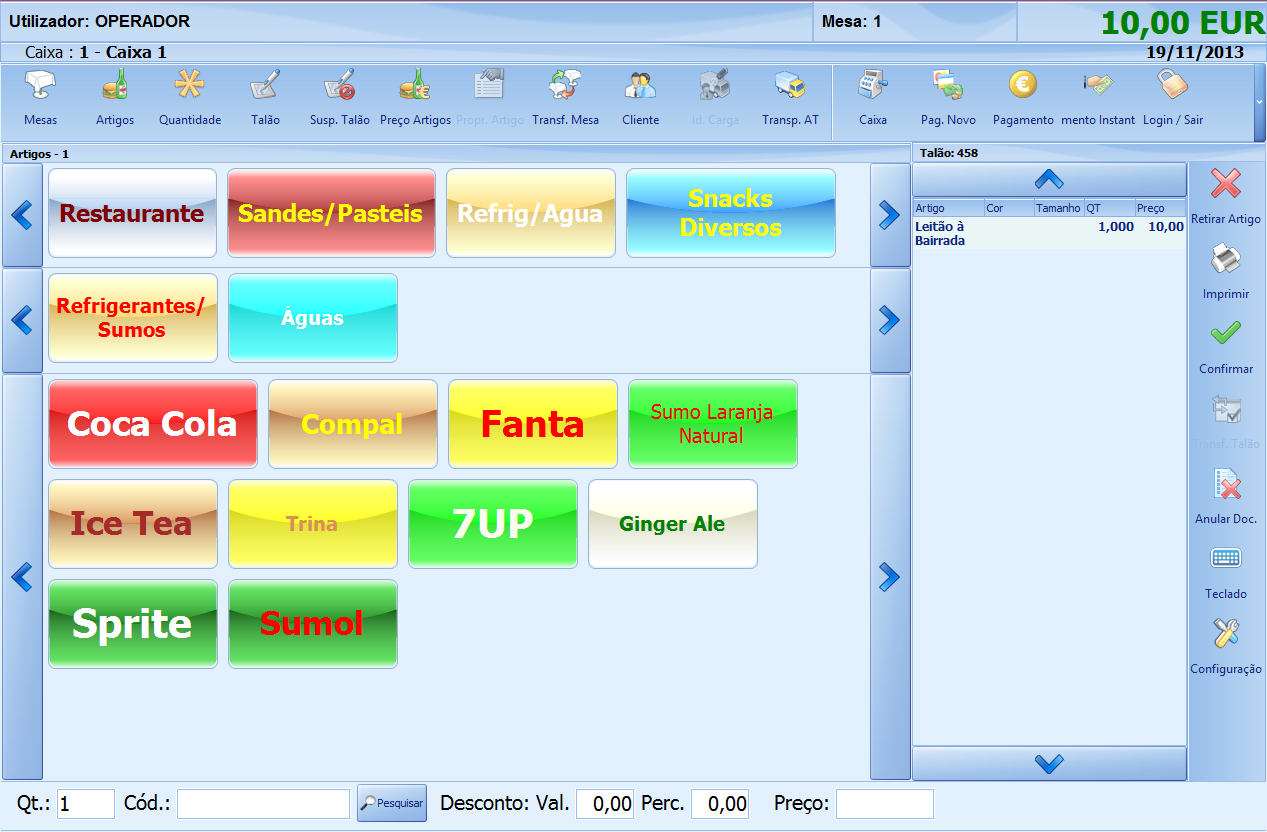Viewport: 1267px width, 832px height.
Task: Open the Mesas table view
Action: pyautogui.click(x=40, y=97)
